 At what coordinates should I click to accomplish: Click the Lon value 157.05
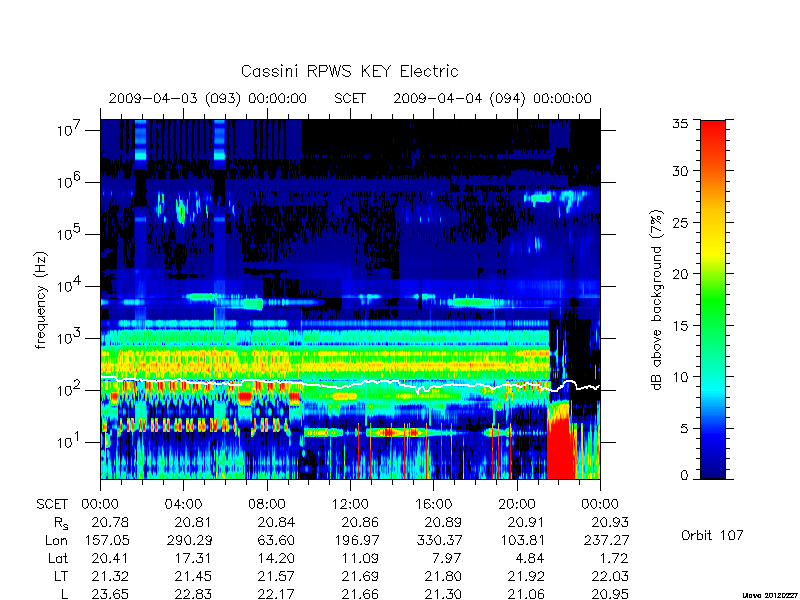[x=106, y=540]
